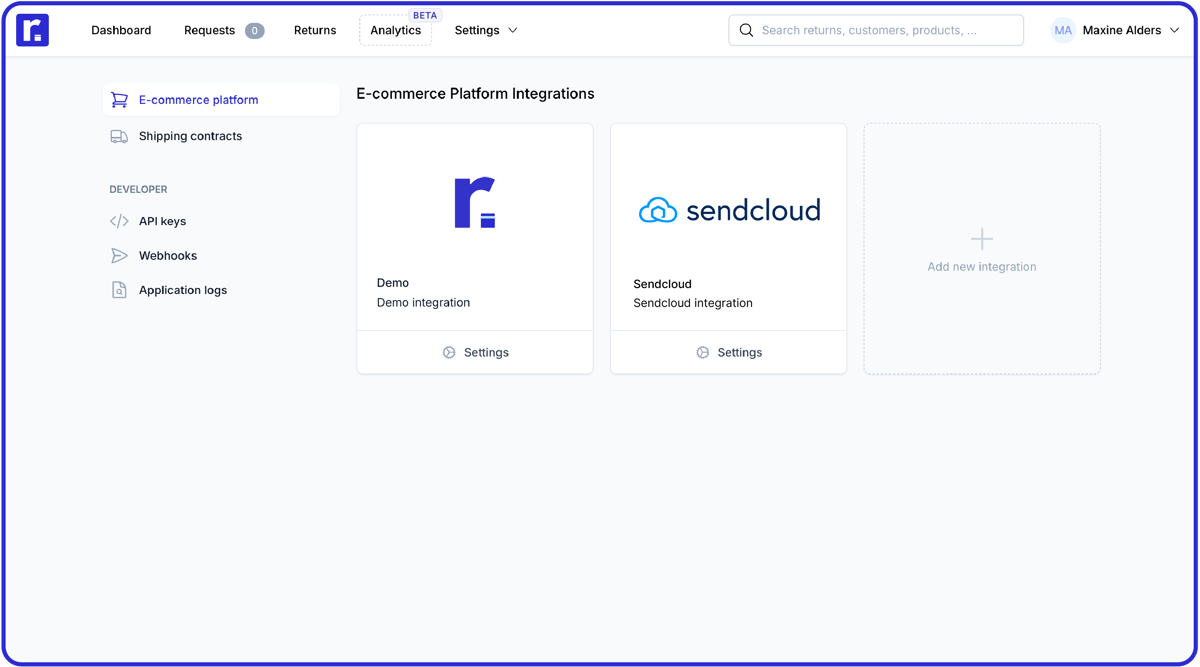
Task: Click the BETA badge on Analytics
Action: pyautogui.click(x=425, y=16)
